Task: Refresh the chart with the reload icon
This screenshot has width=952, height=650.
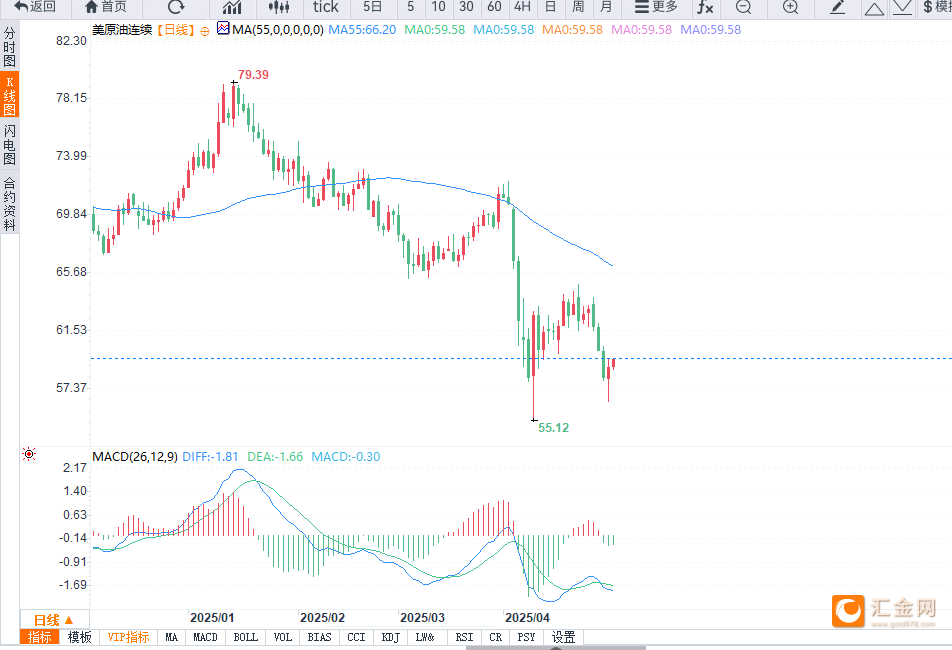Action: click(176, 7)
